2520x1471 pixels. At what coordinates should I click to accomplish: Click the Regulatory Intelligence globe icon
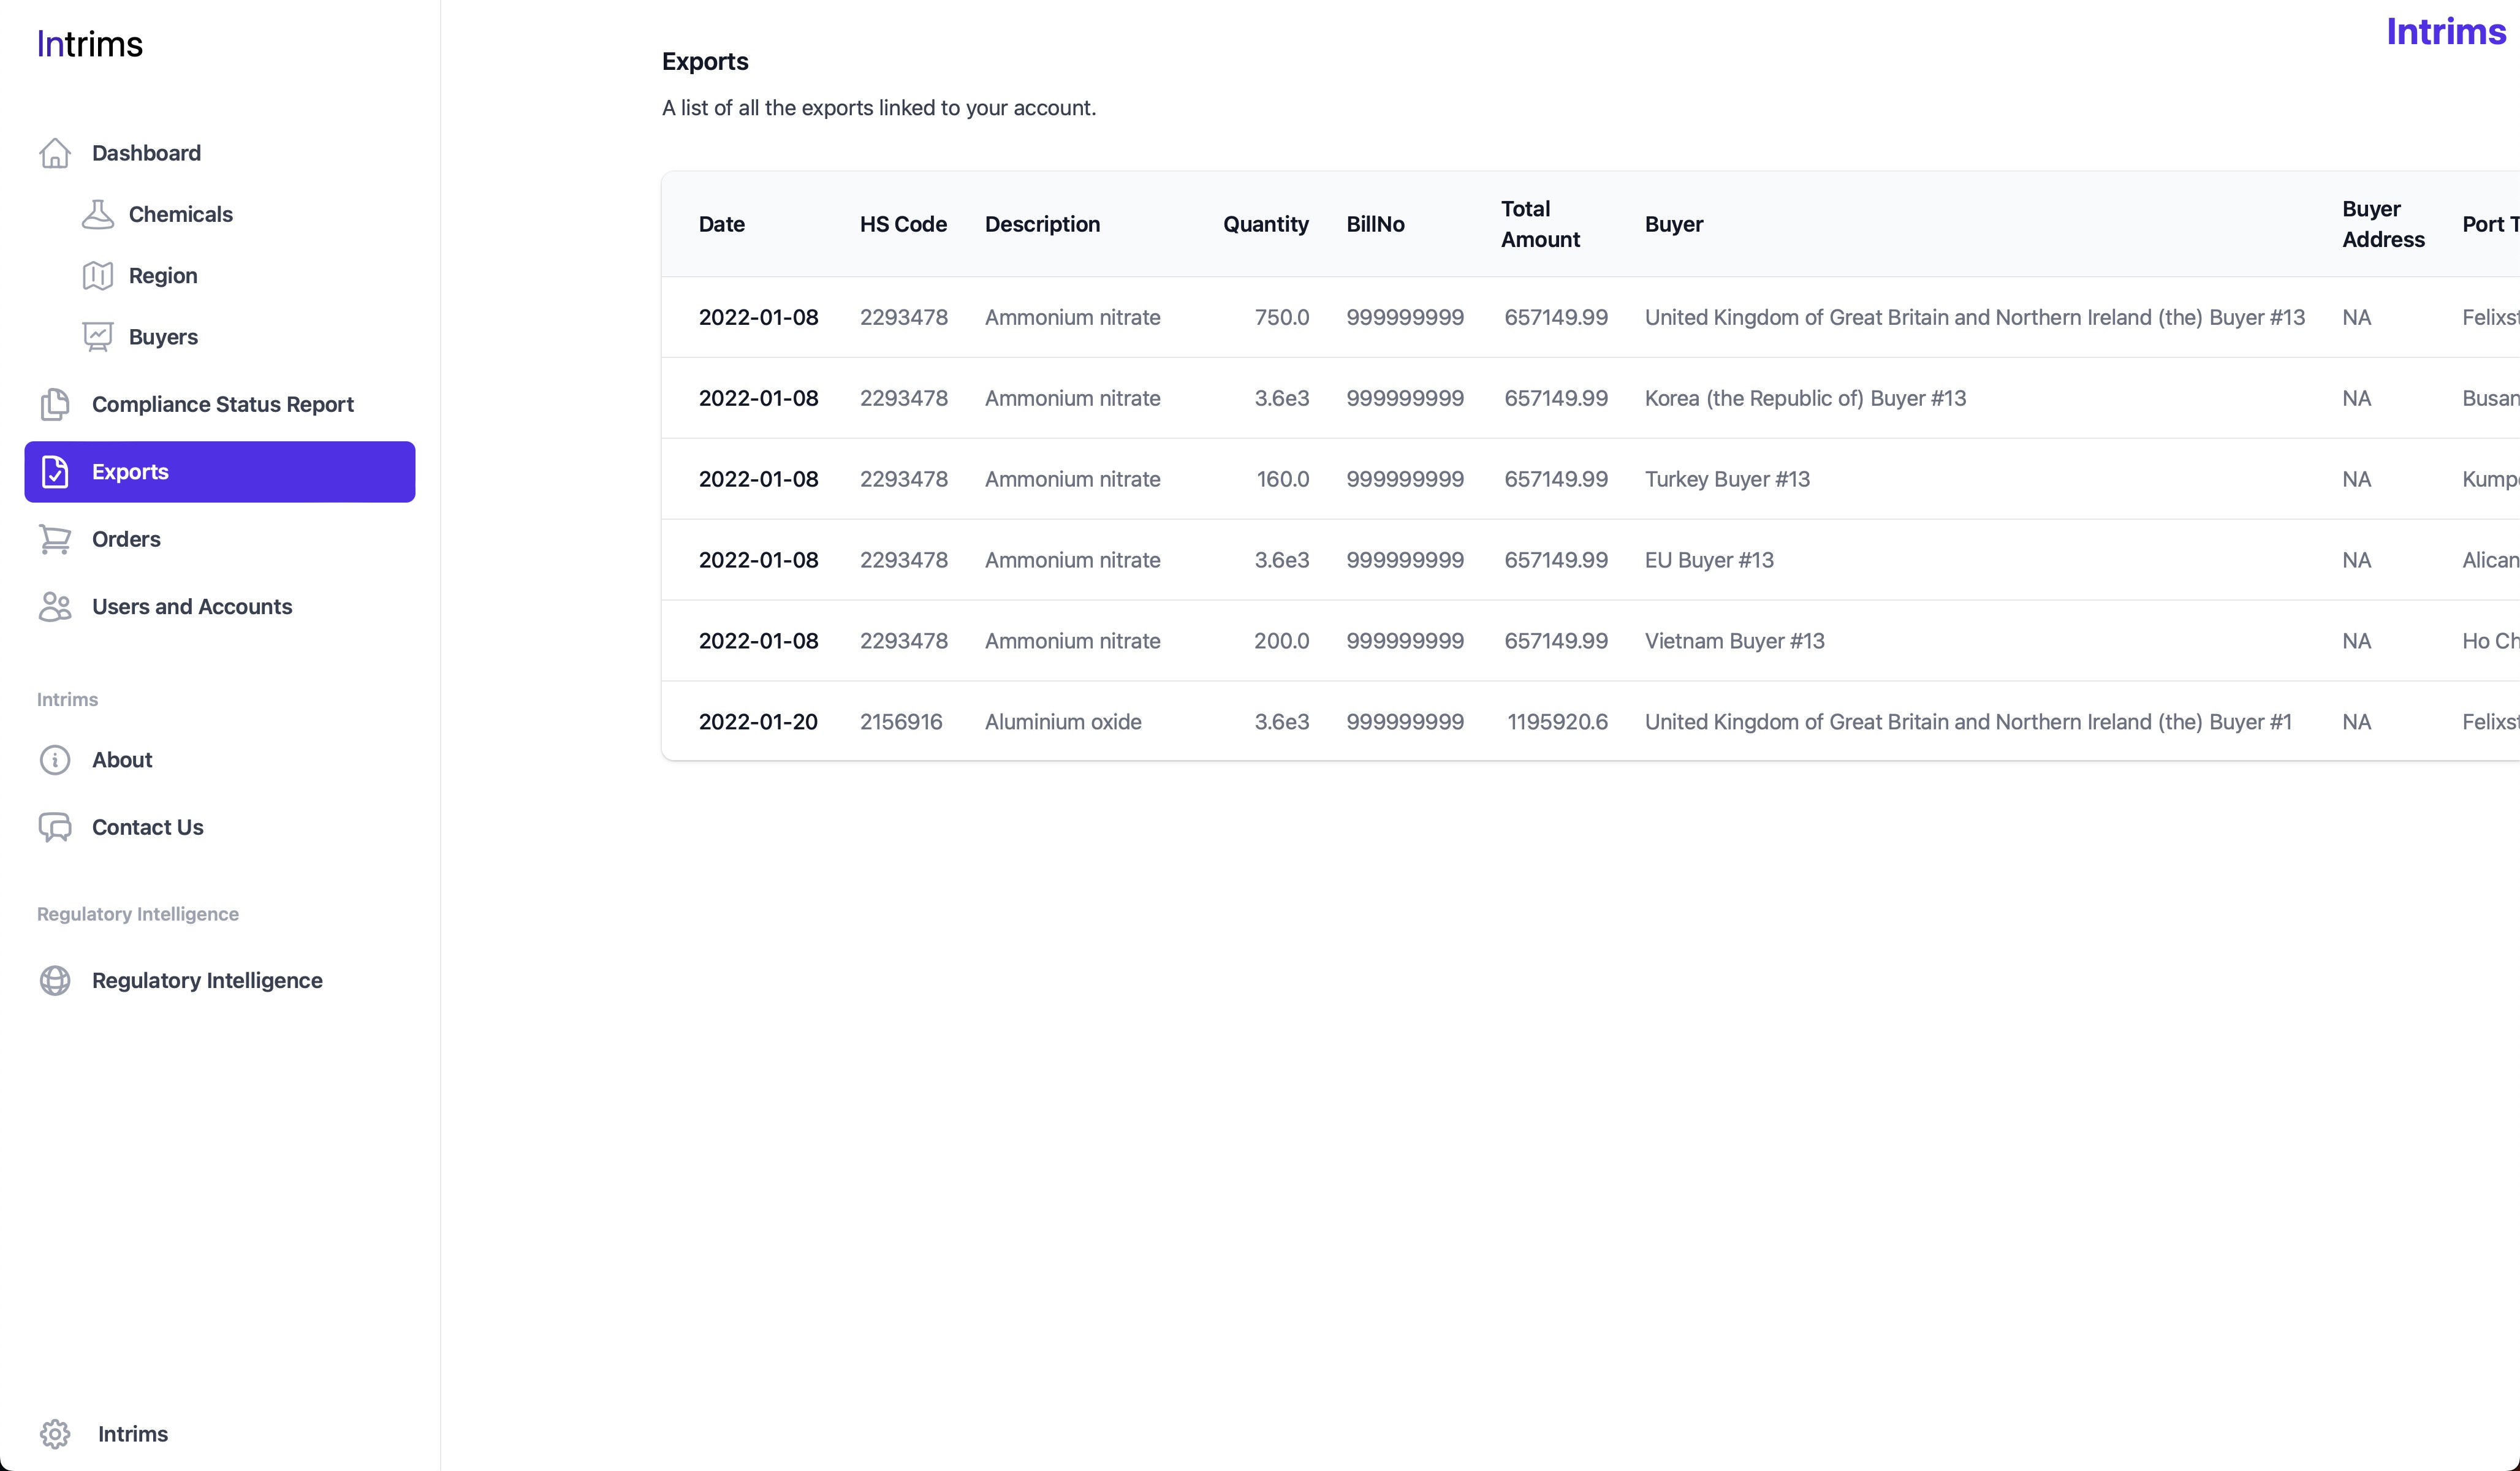(55, 980)
